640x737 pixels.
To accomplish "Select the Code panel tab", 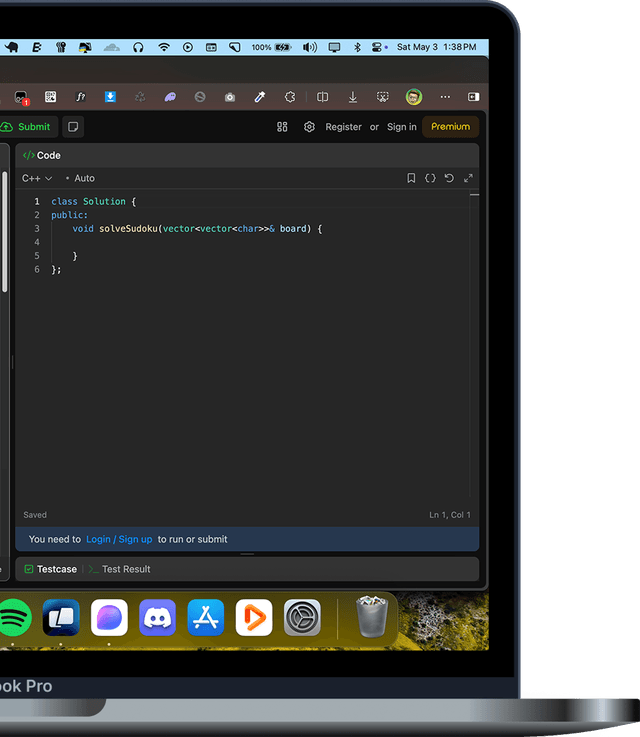I will click(x=42, y=155).
